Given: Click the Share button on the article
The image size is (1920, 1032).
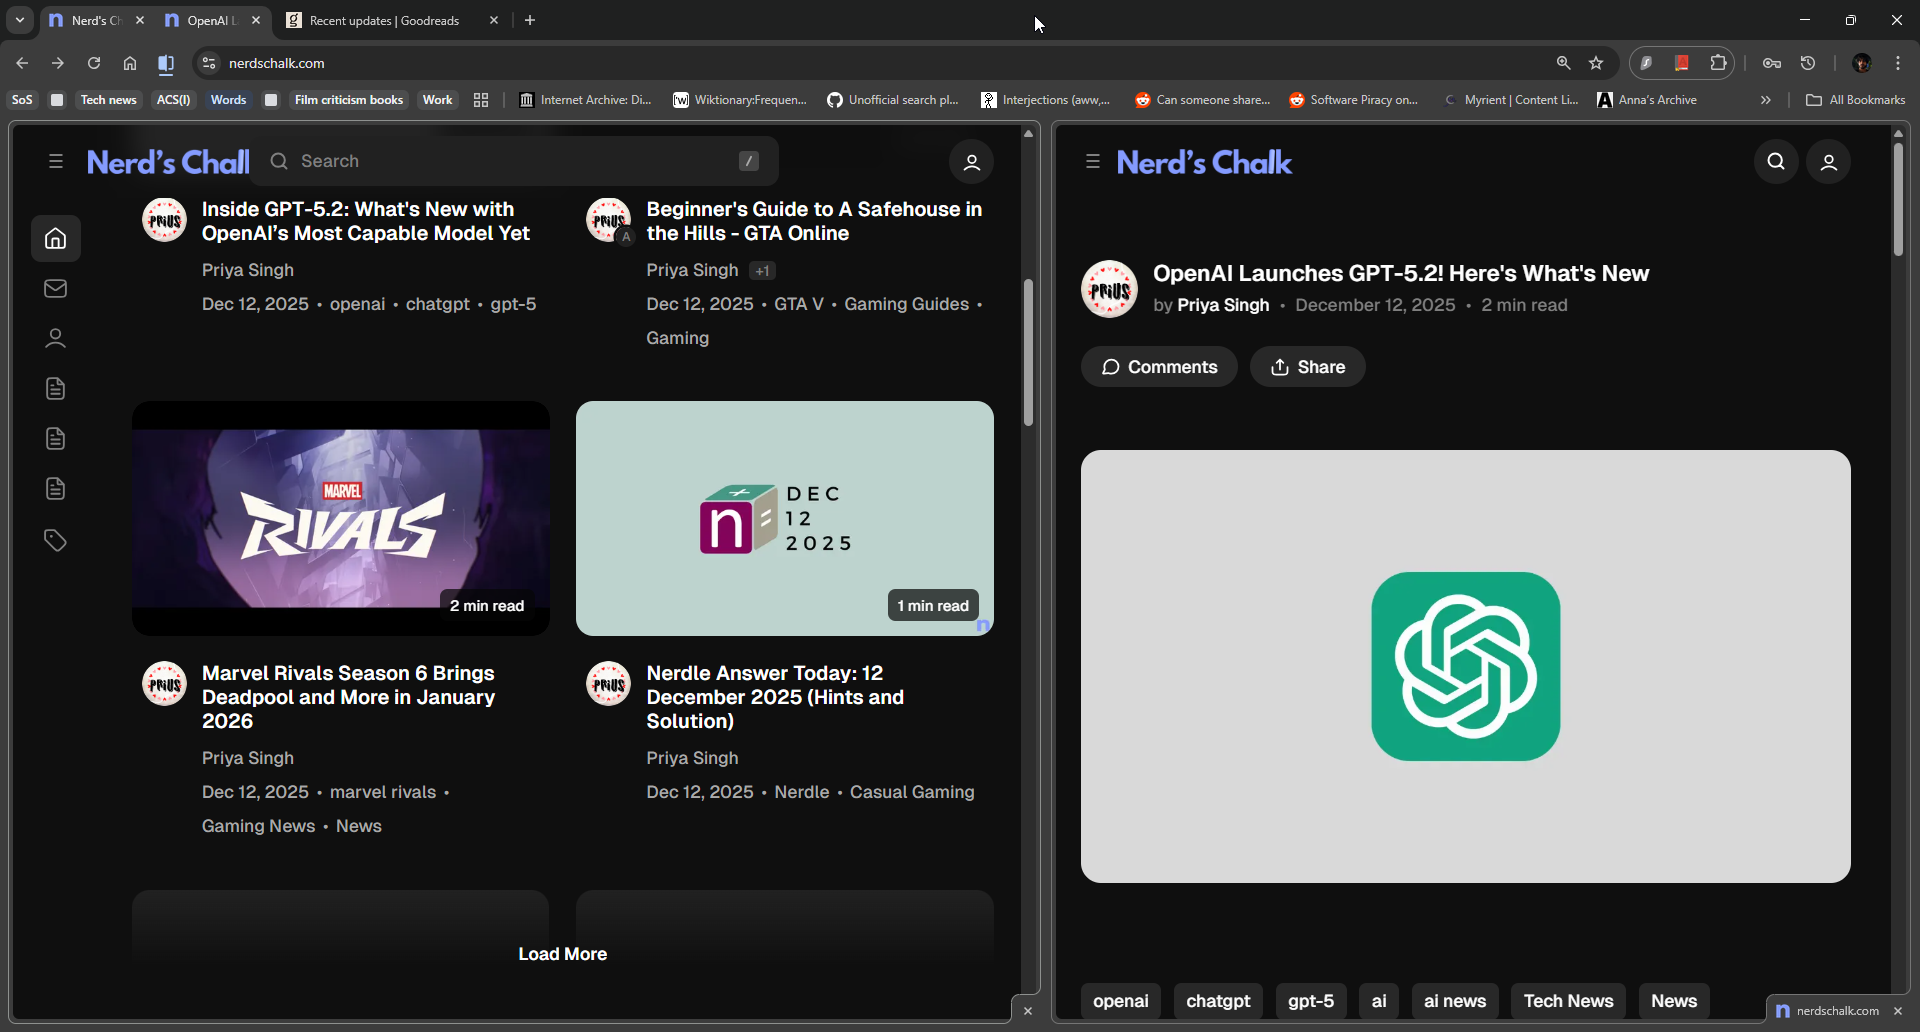Looking at the screenshot, I should [1307, 367].
